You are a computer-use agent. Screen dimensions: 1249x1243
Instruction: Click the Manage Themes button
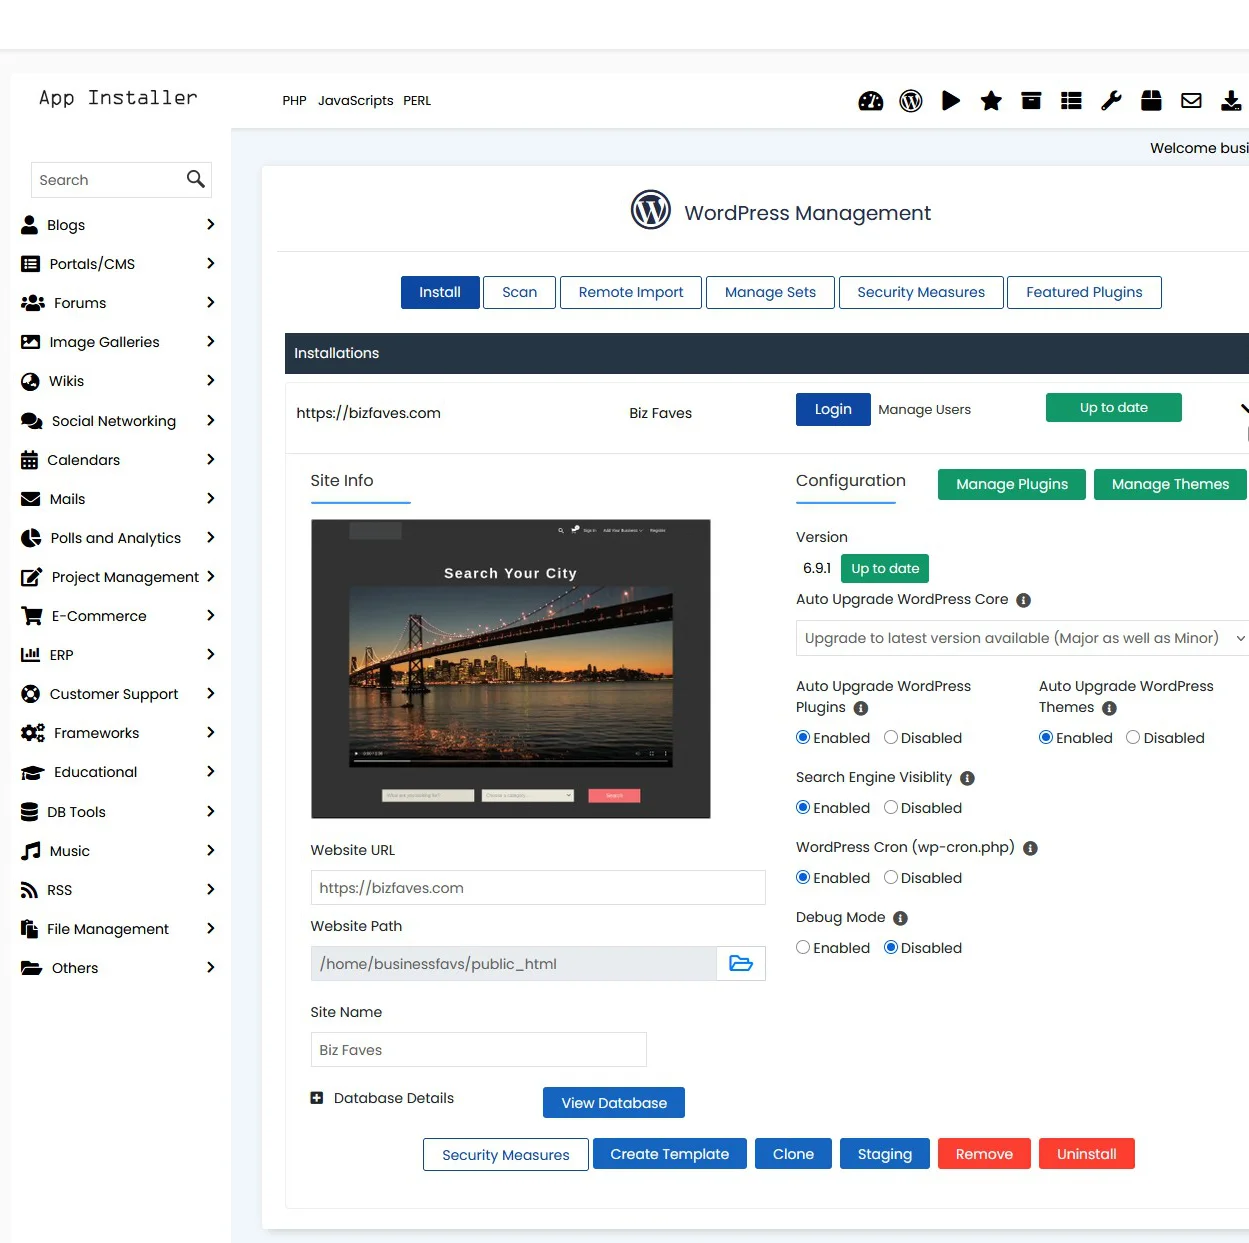(x=1170, y=484)
